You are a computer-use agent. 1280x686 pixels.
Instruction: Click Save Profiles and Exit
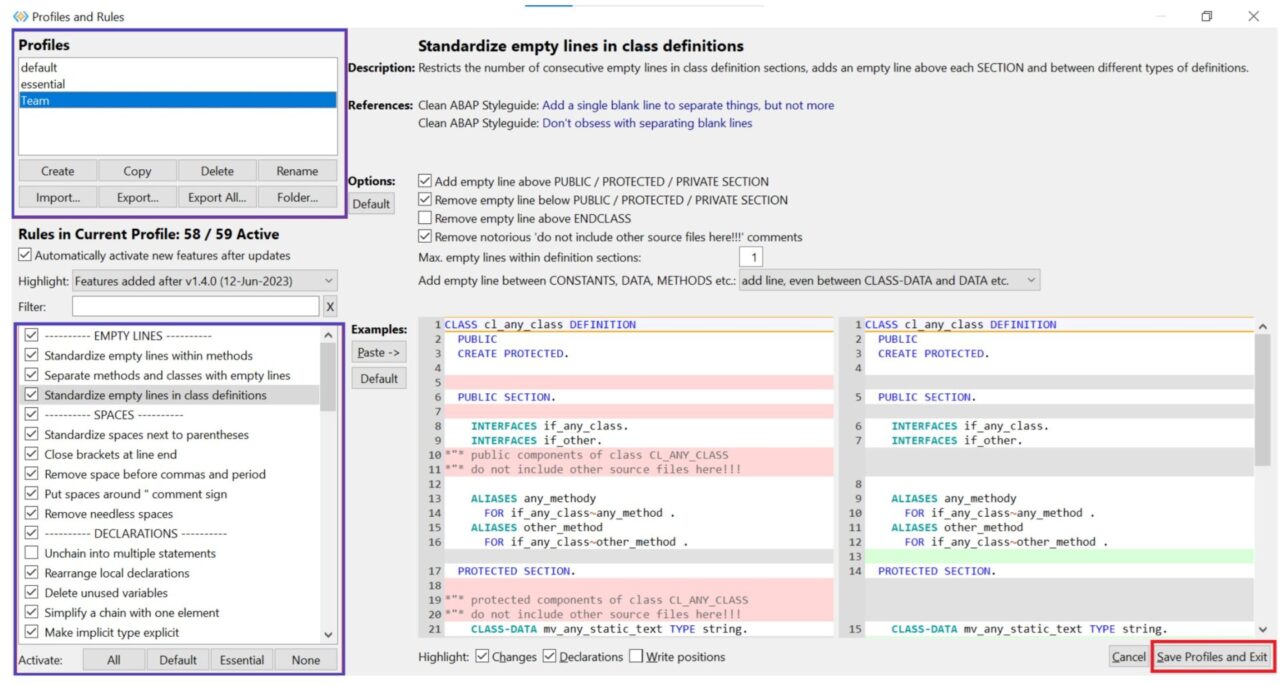(x=1213, y=657)
